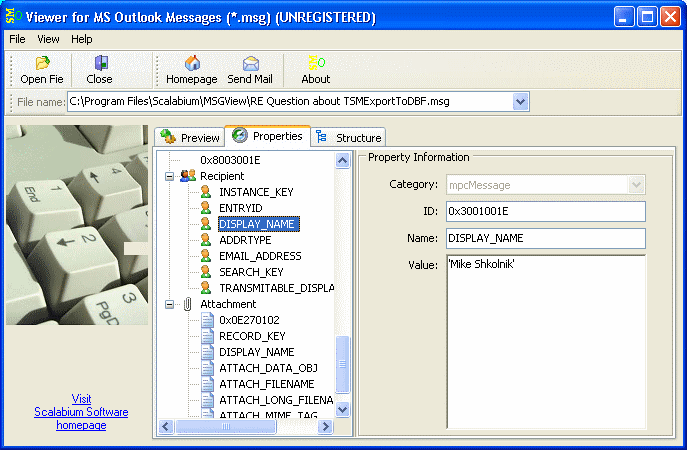This screenshot has width=687, height=450.
Task: Click in the Name field
Action: point(545,238)
